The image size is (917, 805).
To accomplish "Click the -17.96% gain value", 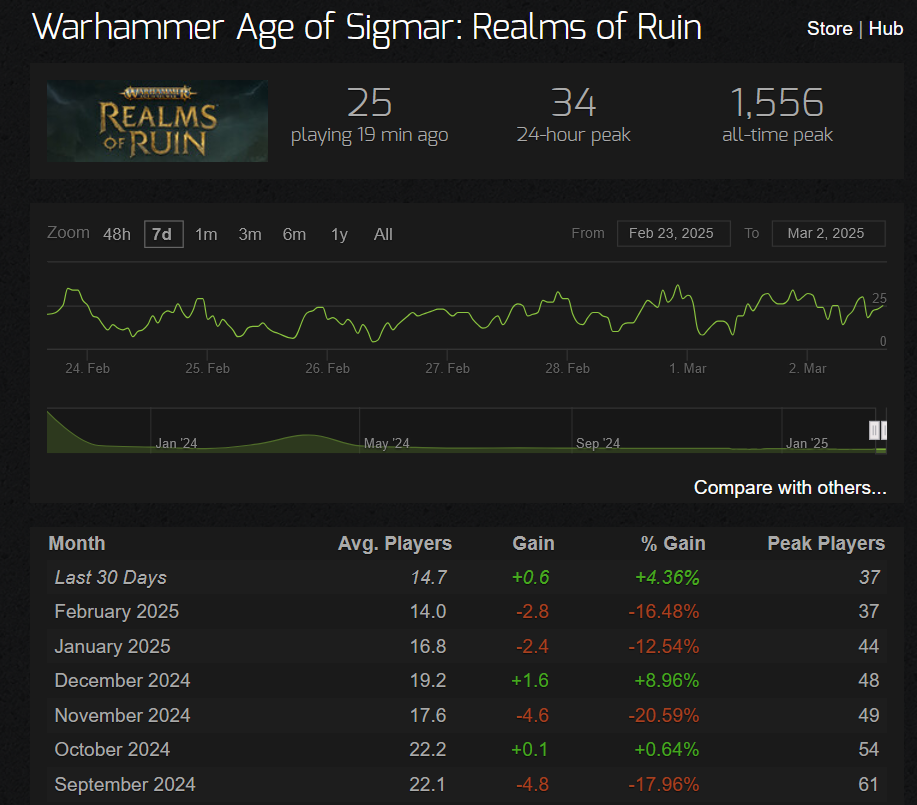I will (x=664, y=784).
